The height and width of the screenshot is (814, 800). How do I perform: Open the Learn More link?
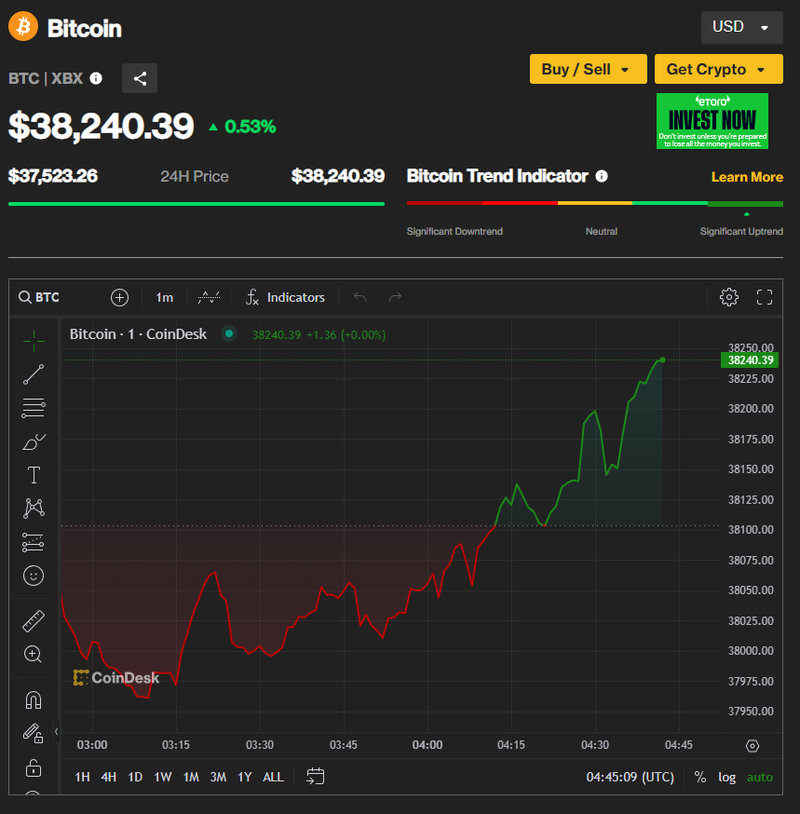[x=746, y=177]
